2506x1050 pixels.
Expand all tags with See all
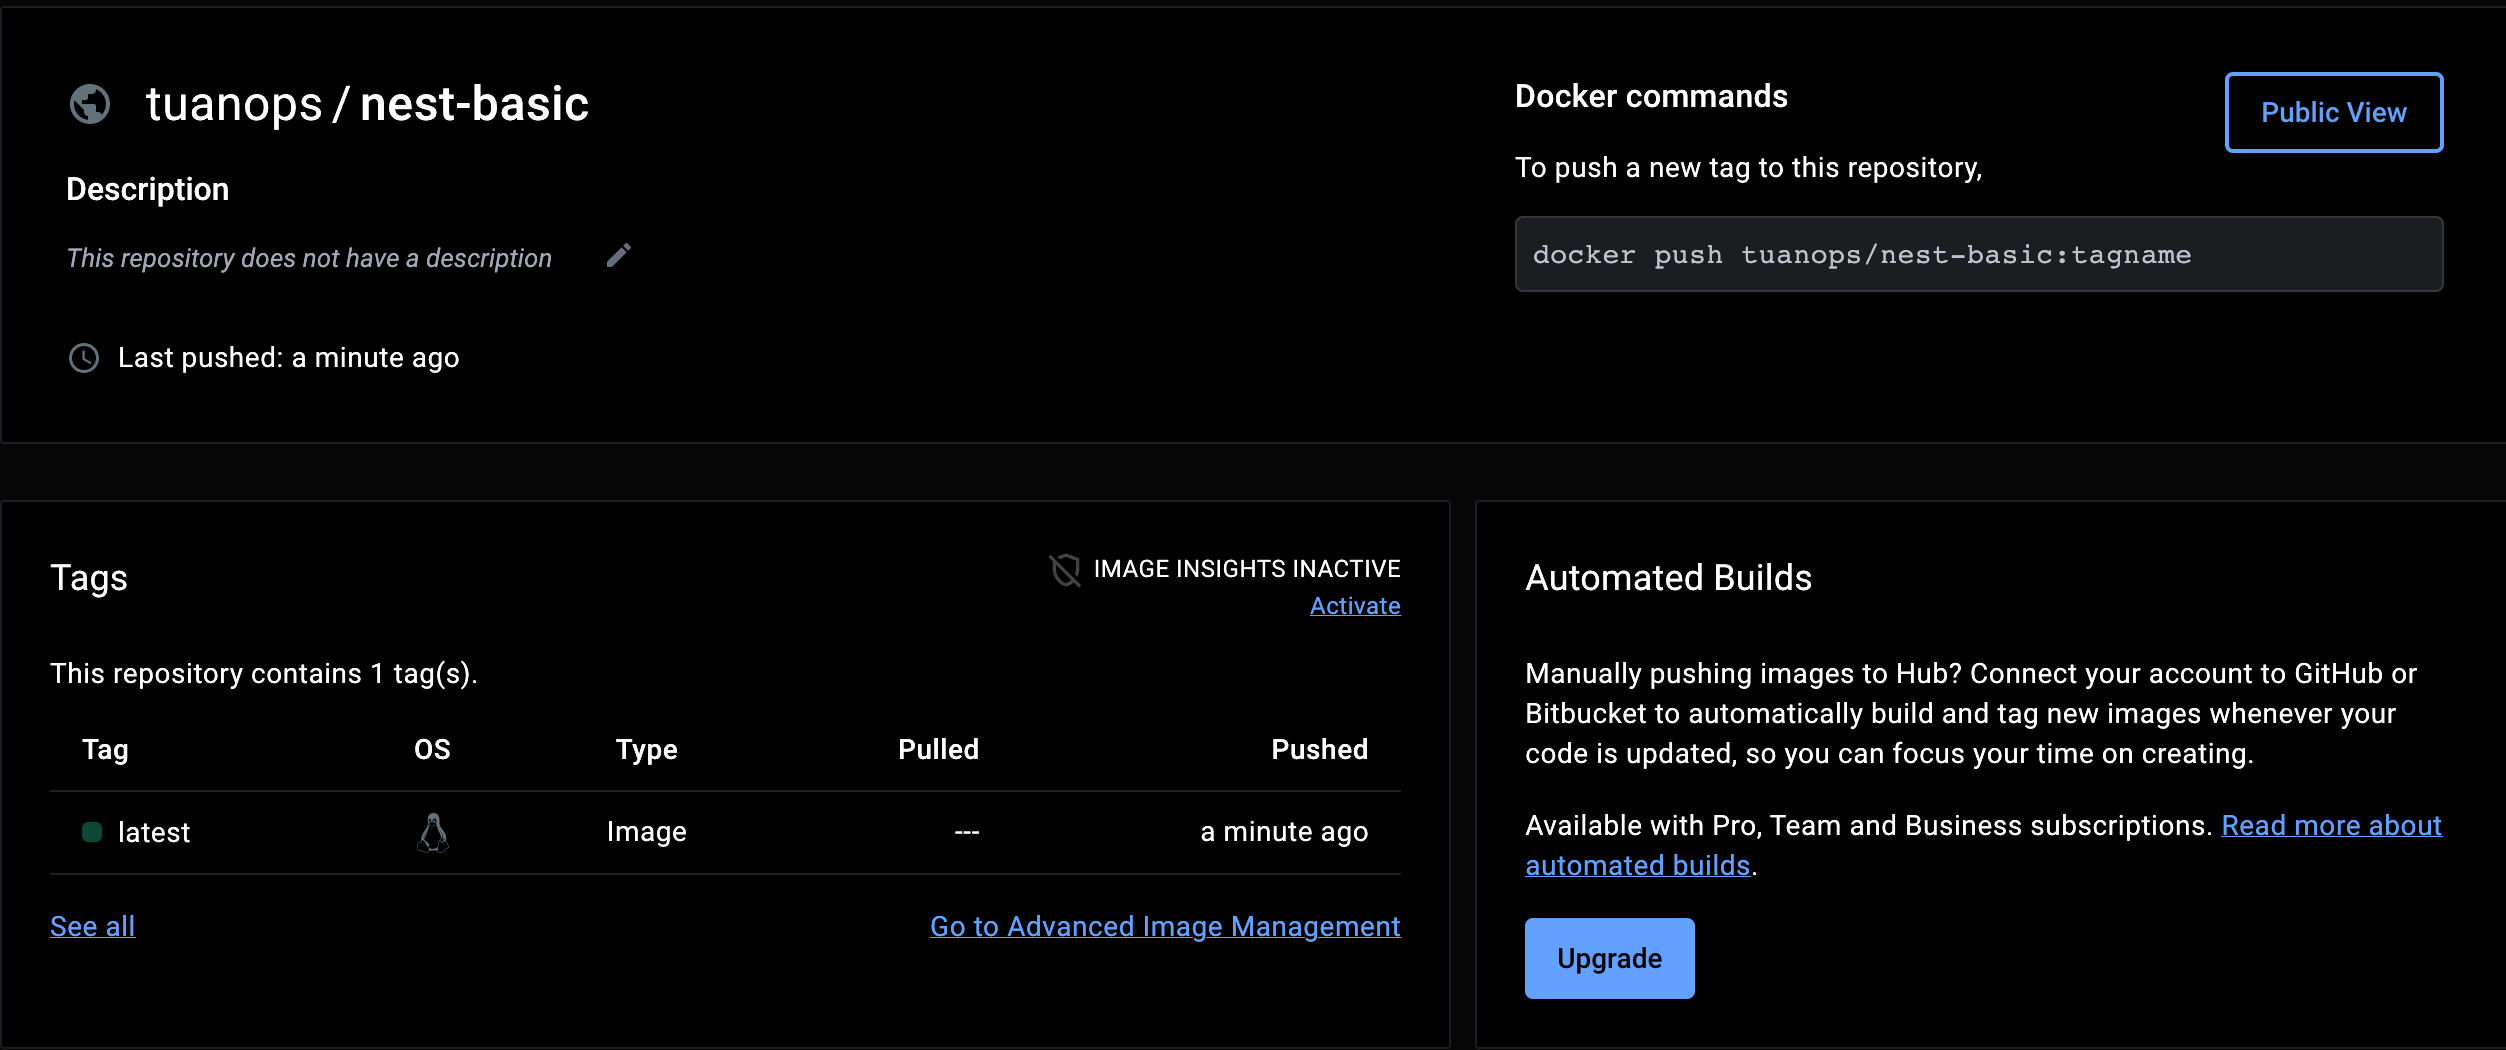92,926
